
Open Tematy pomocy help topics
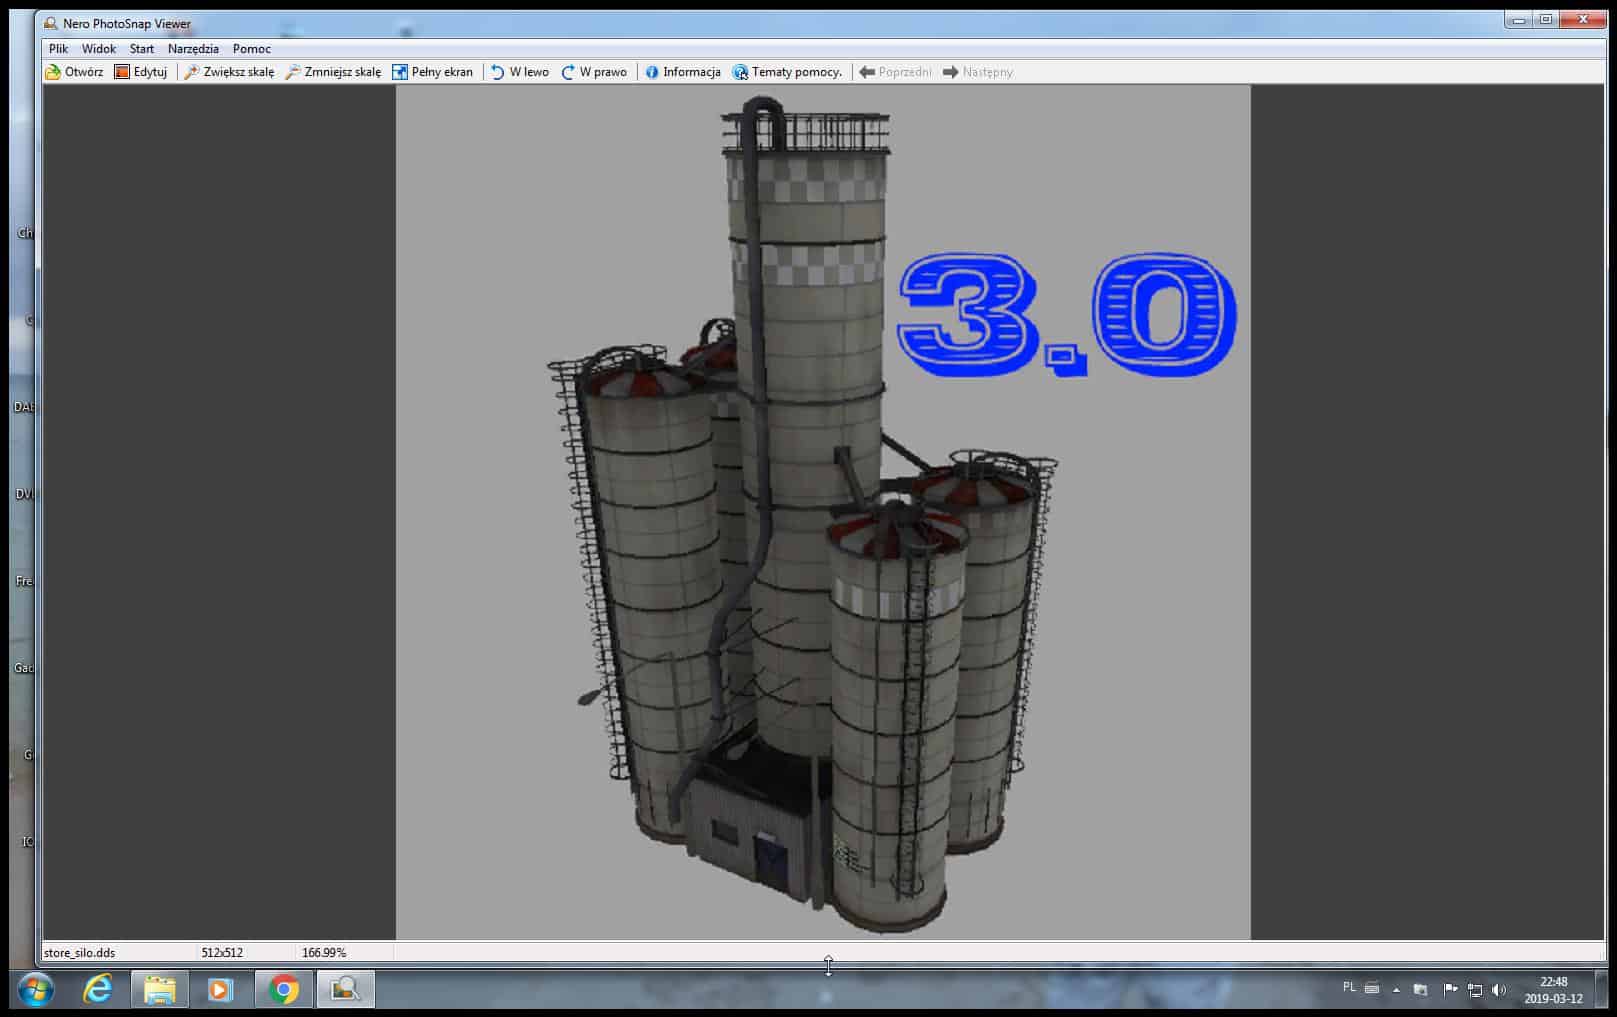click(x=787, y=72)
